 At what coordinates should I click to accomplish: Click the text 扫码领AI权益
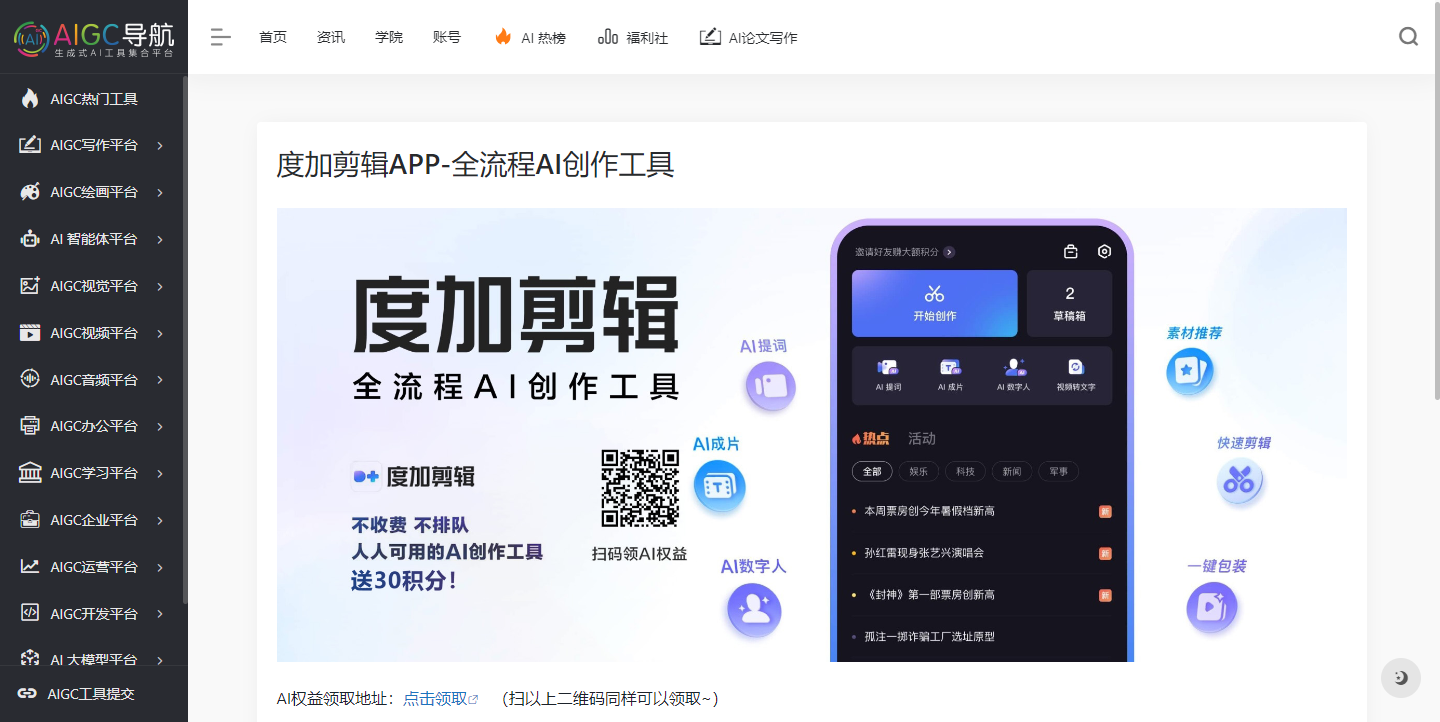pyautogui.click(x=640, y=553)
